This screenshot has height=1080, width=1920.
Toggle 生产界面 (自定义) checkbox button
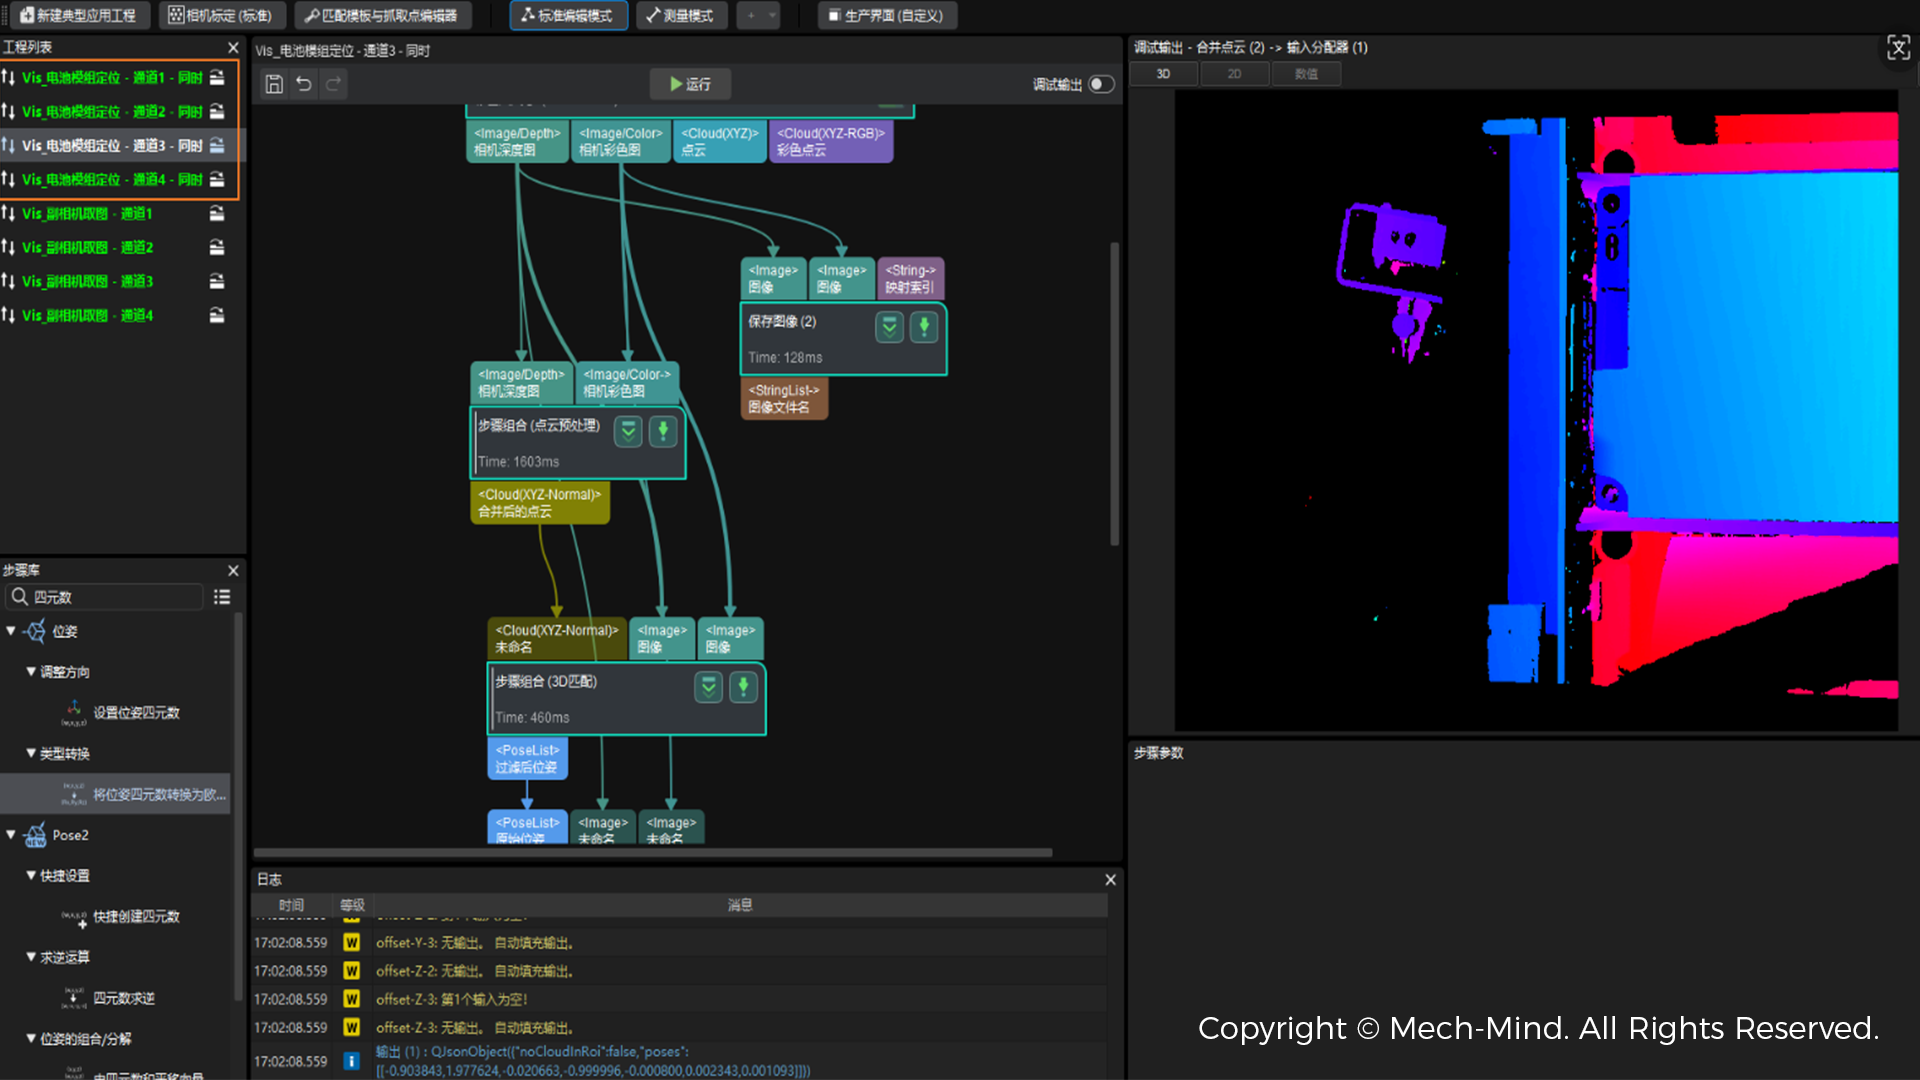click(886, 15)
